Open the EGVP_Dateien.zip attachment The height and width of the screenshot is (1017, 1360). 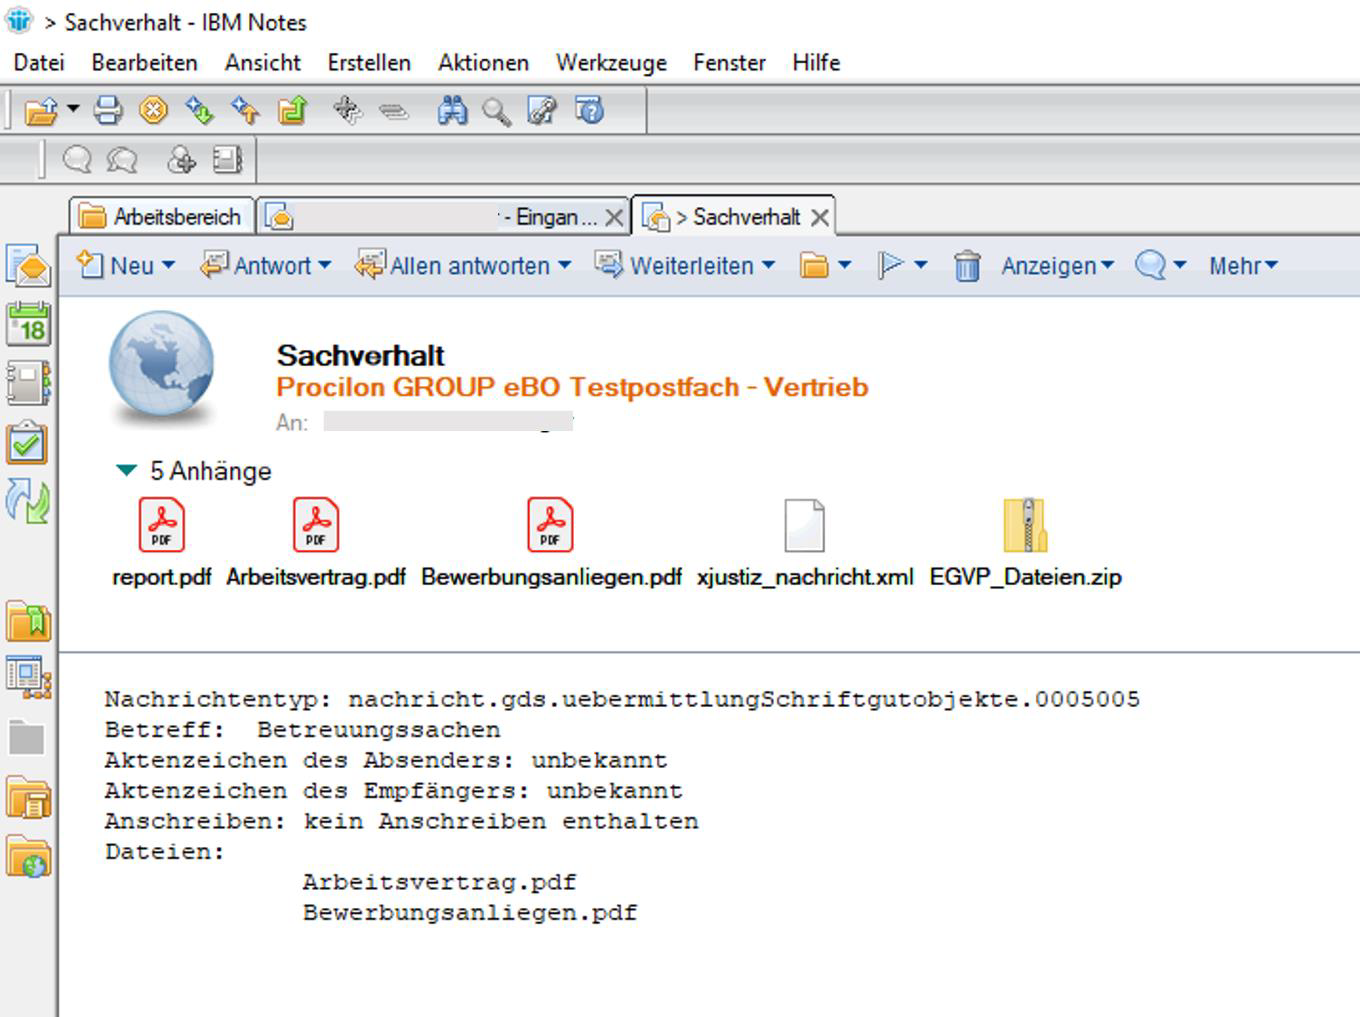click(x=1025, y=526)
